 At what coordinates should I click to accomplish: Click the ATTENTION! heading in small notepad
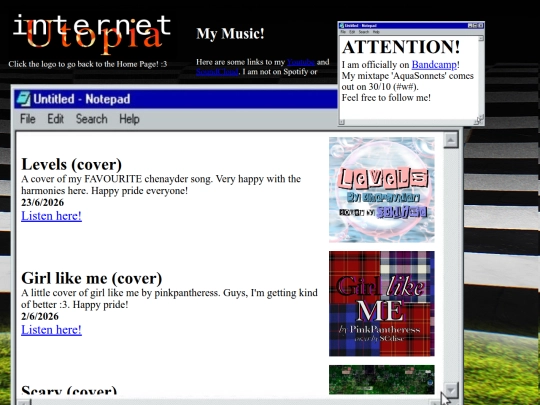tap(401, 47)
